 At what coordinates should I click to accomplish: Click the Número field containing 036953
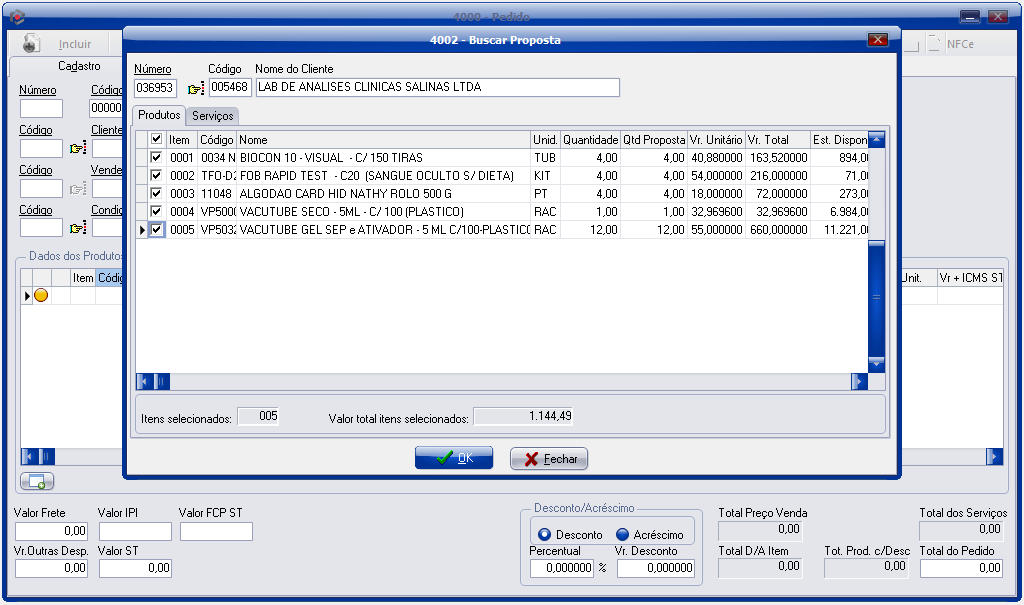pos(155,88)
